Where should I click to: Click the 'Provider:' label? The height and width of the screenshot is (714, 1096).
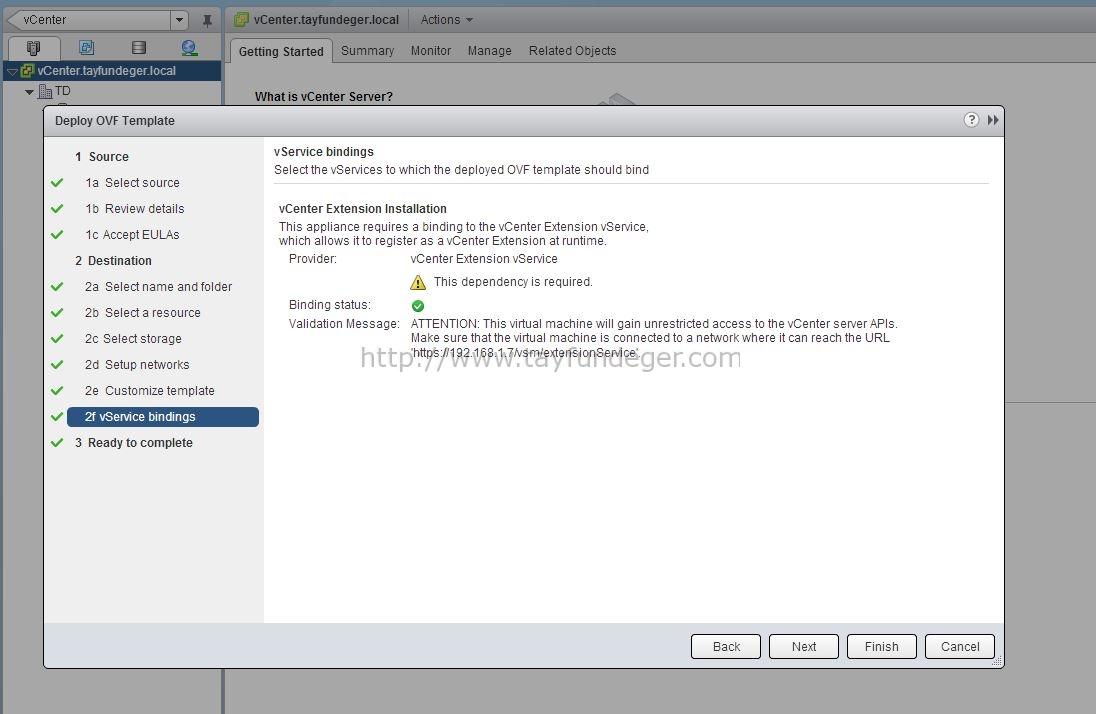tap(312, 259)
